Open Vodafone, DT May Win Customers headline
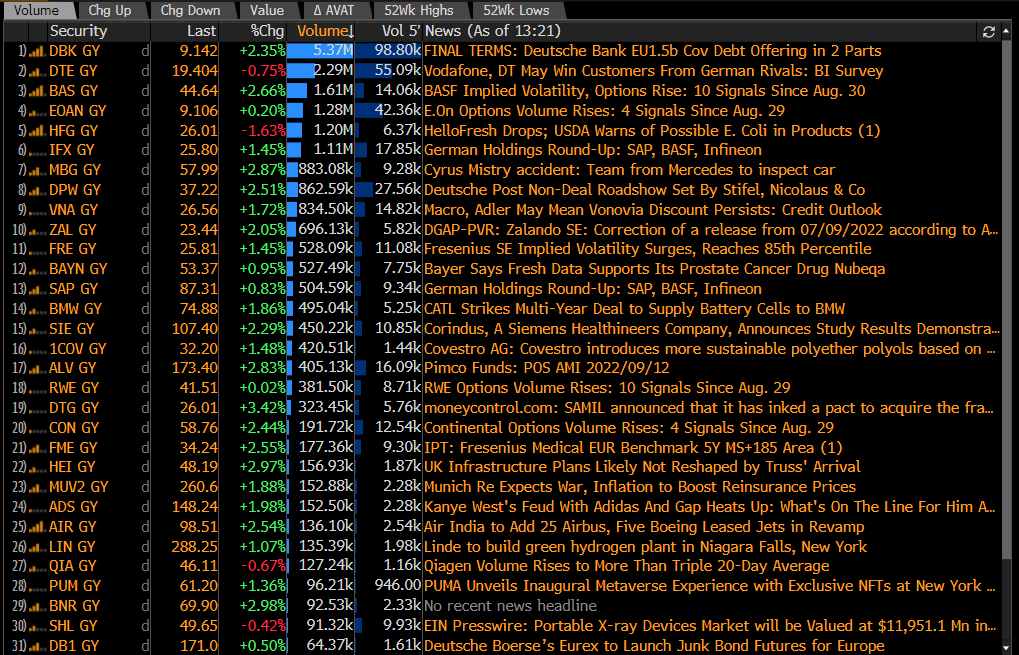Viewport: 1019px width, 655px height. click(x=653, y=71)
